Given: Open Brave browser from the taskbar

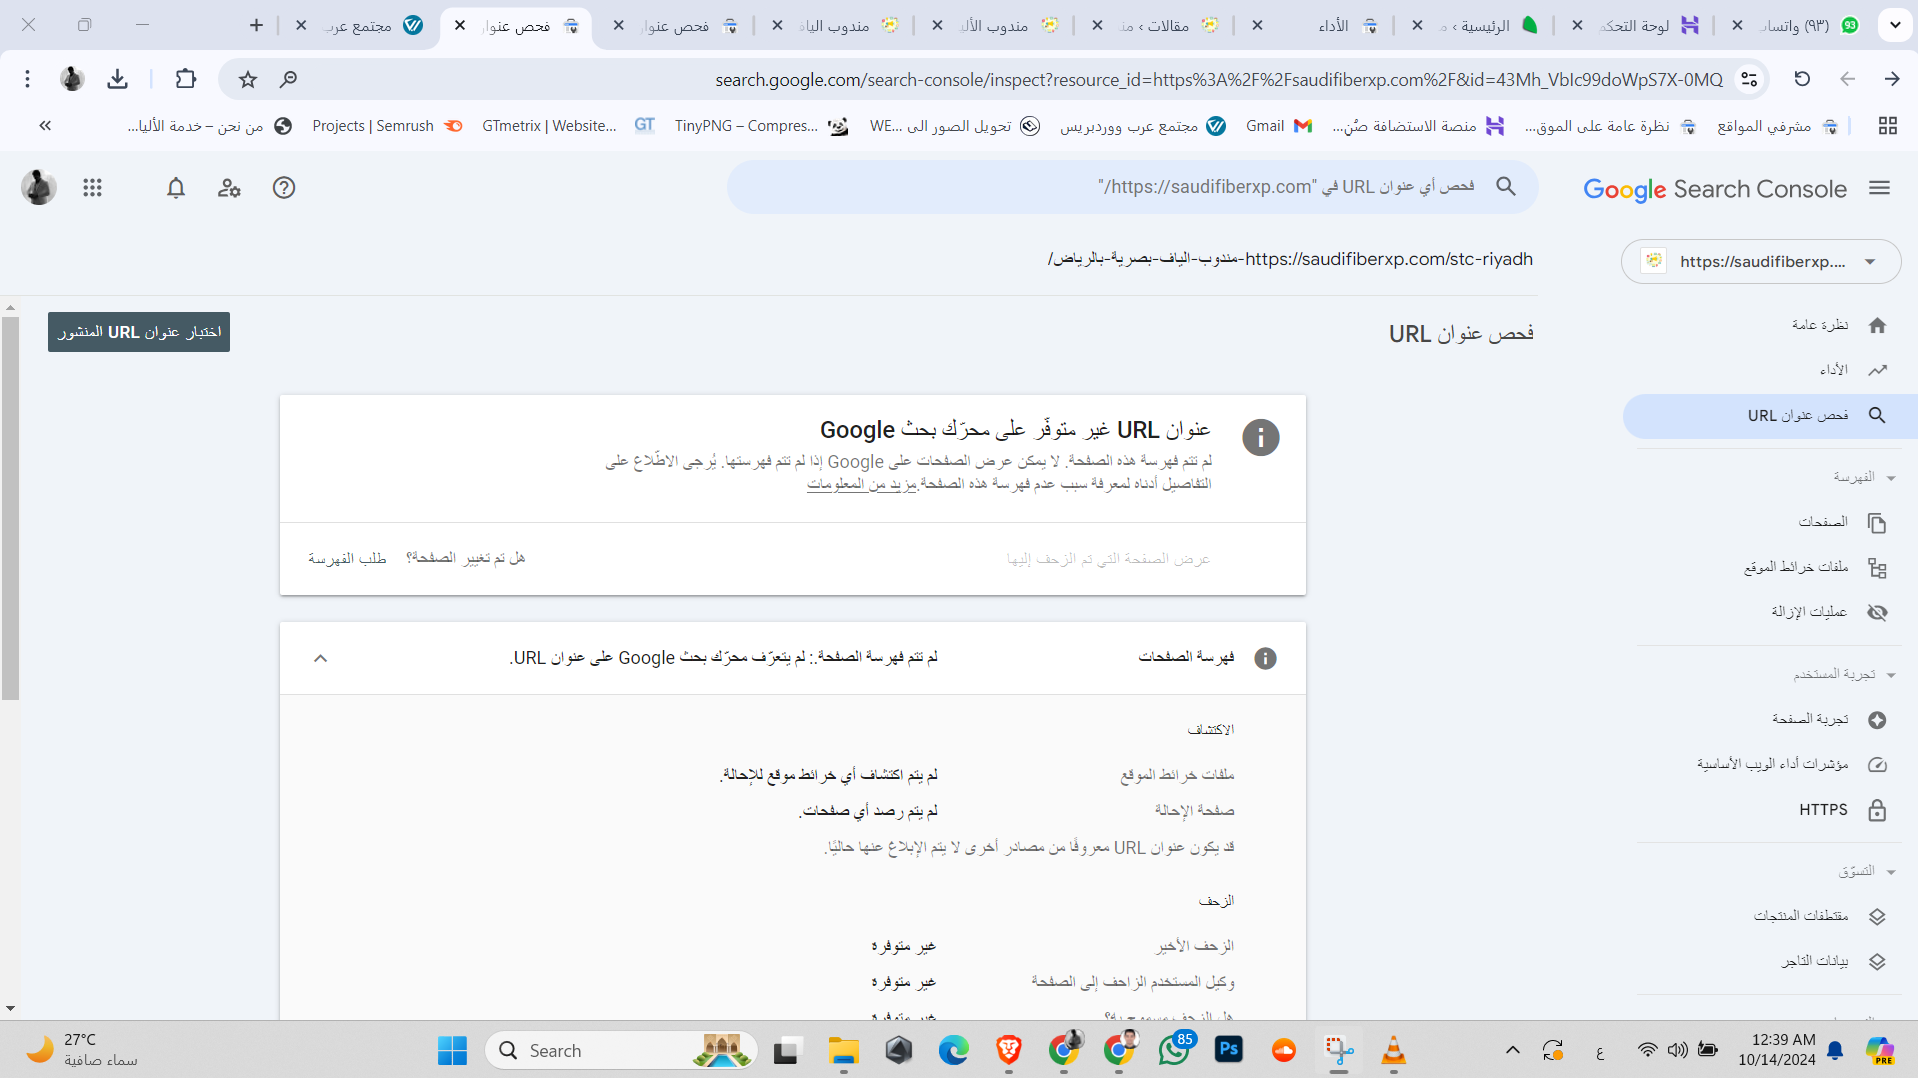Looking at the screenshot, I should pyautogui.click(x=1009, y=1050).
